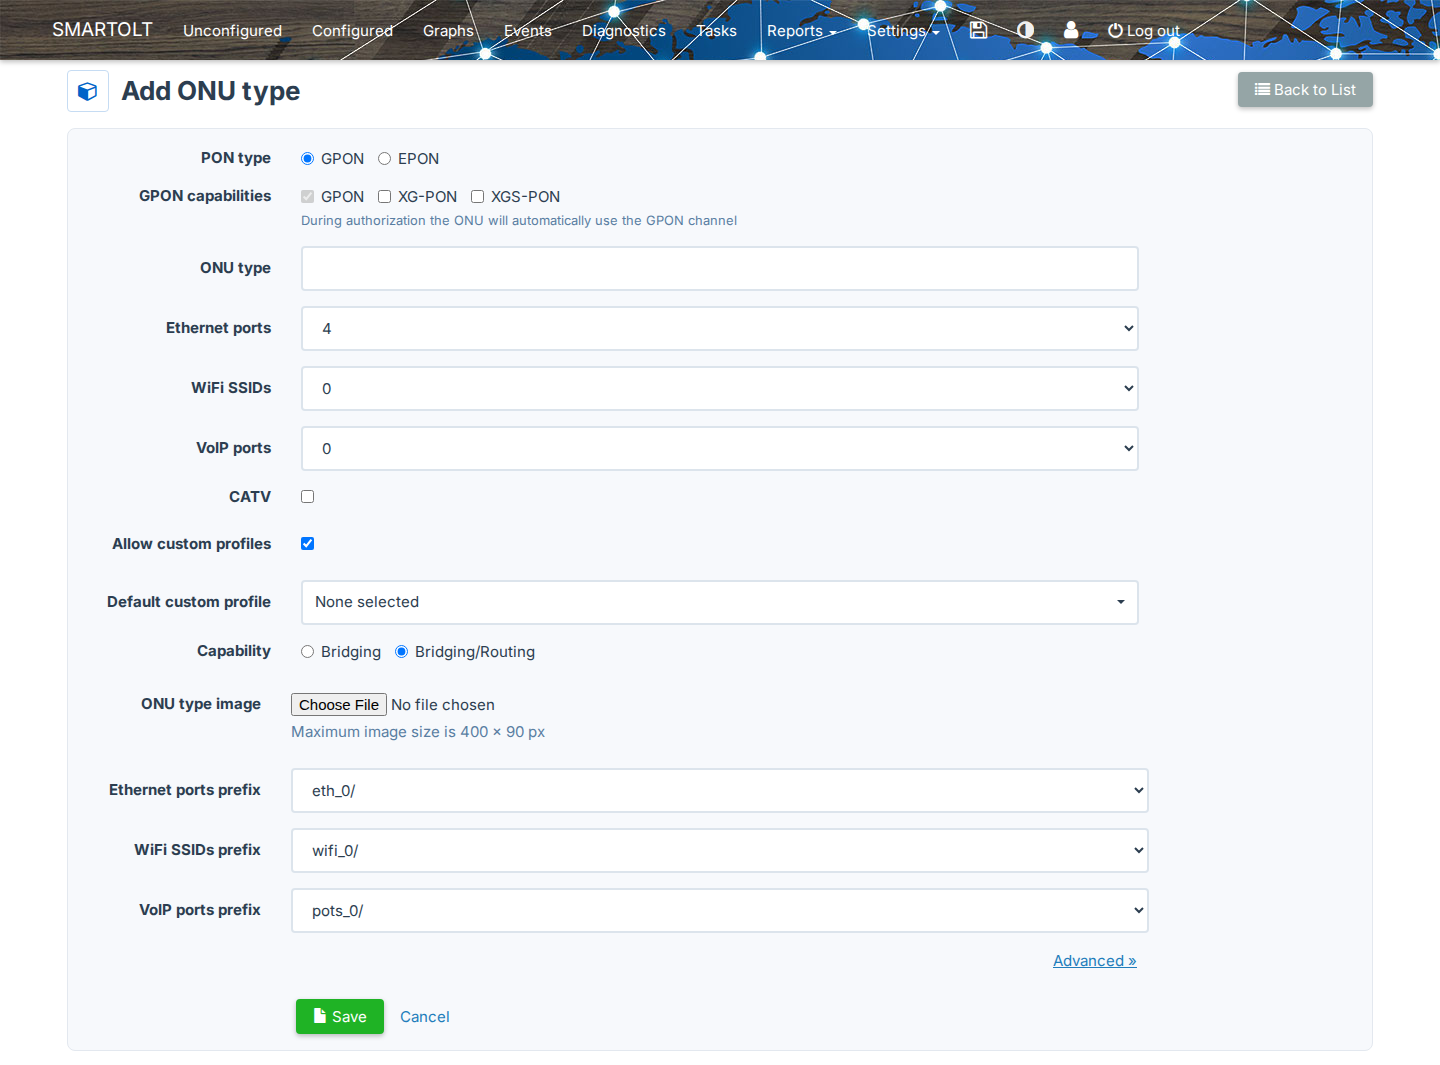The image size is (1440, 1065).
Task: Tick the CATV checkbox
Action: point(308,497)
